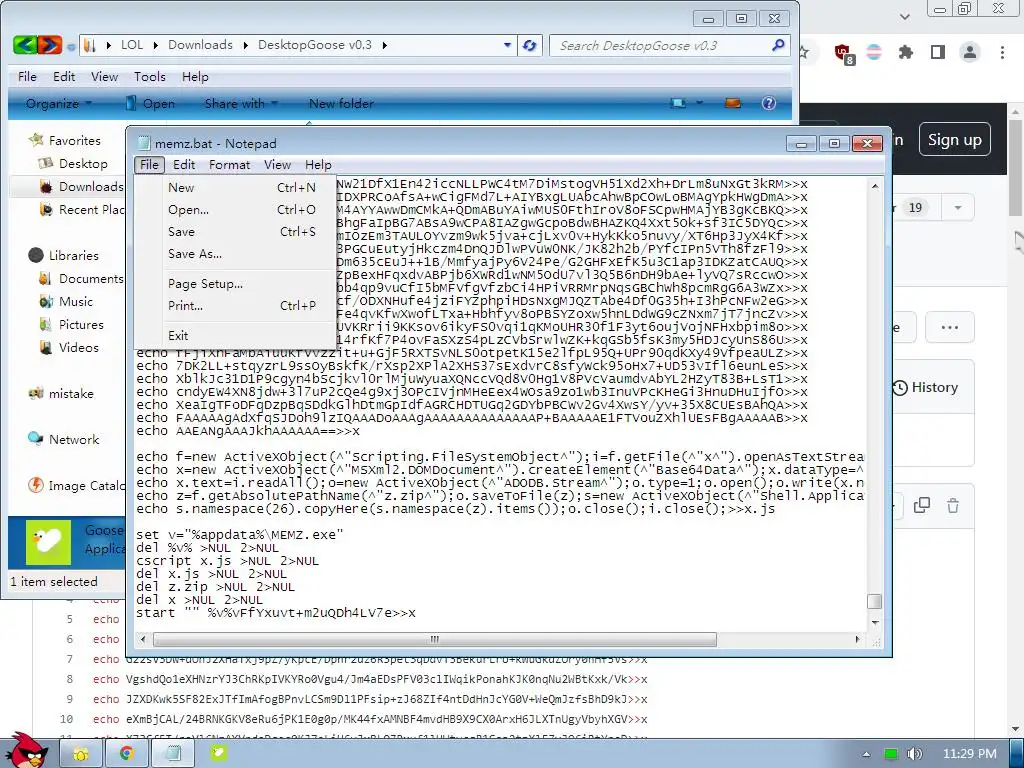The width and height of the screenshot is (1024, 768).
Task: Click Notepad's horizontal scrollbar right arrow
Action: tap(857, 639)
